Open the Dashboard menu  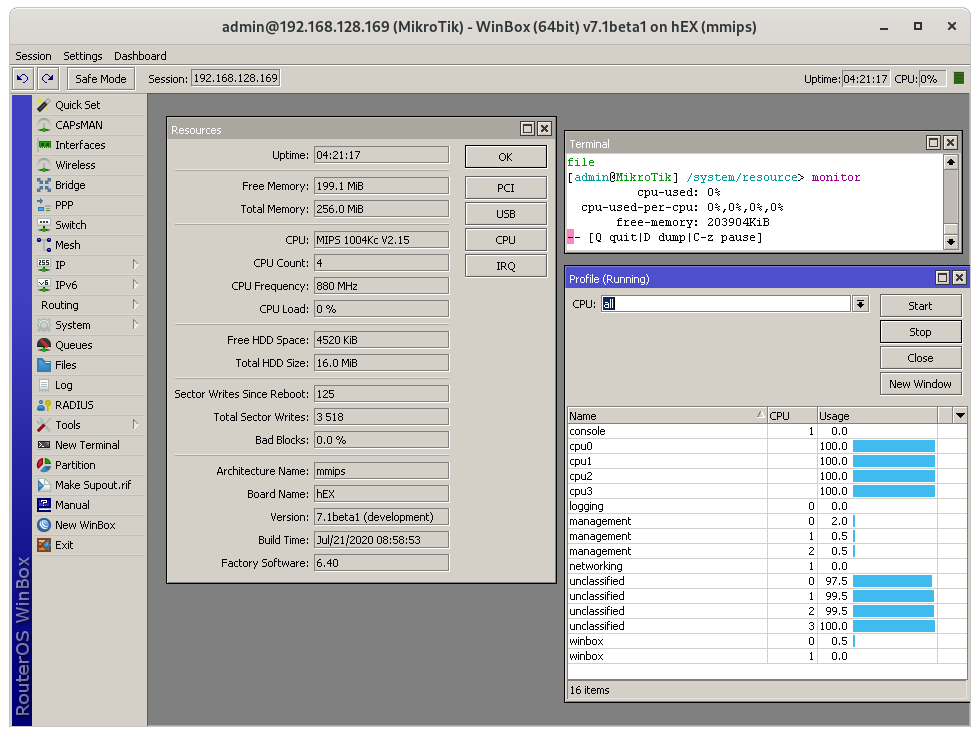pos(140,56)
